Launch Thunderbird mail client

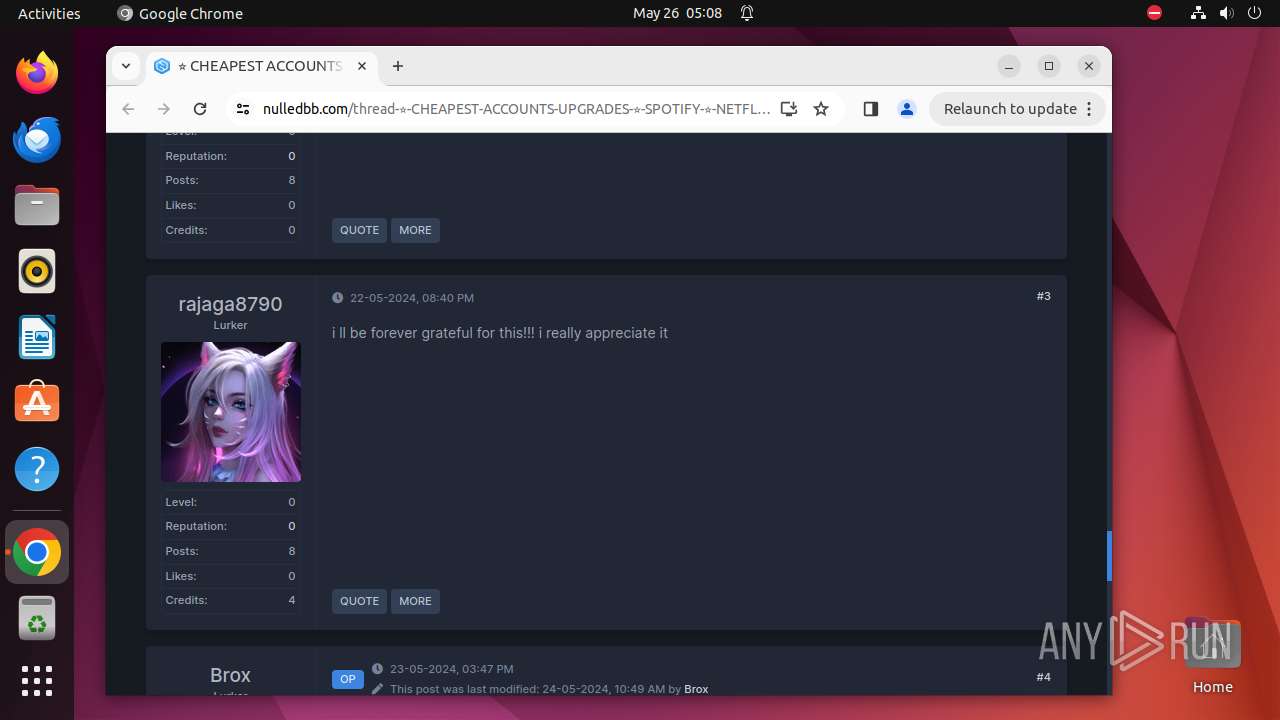point(37,139)
